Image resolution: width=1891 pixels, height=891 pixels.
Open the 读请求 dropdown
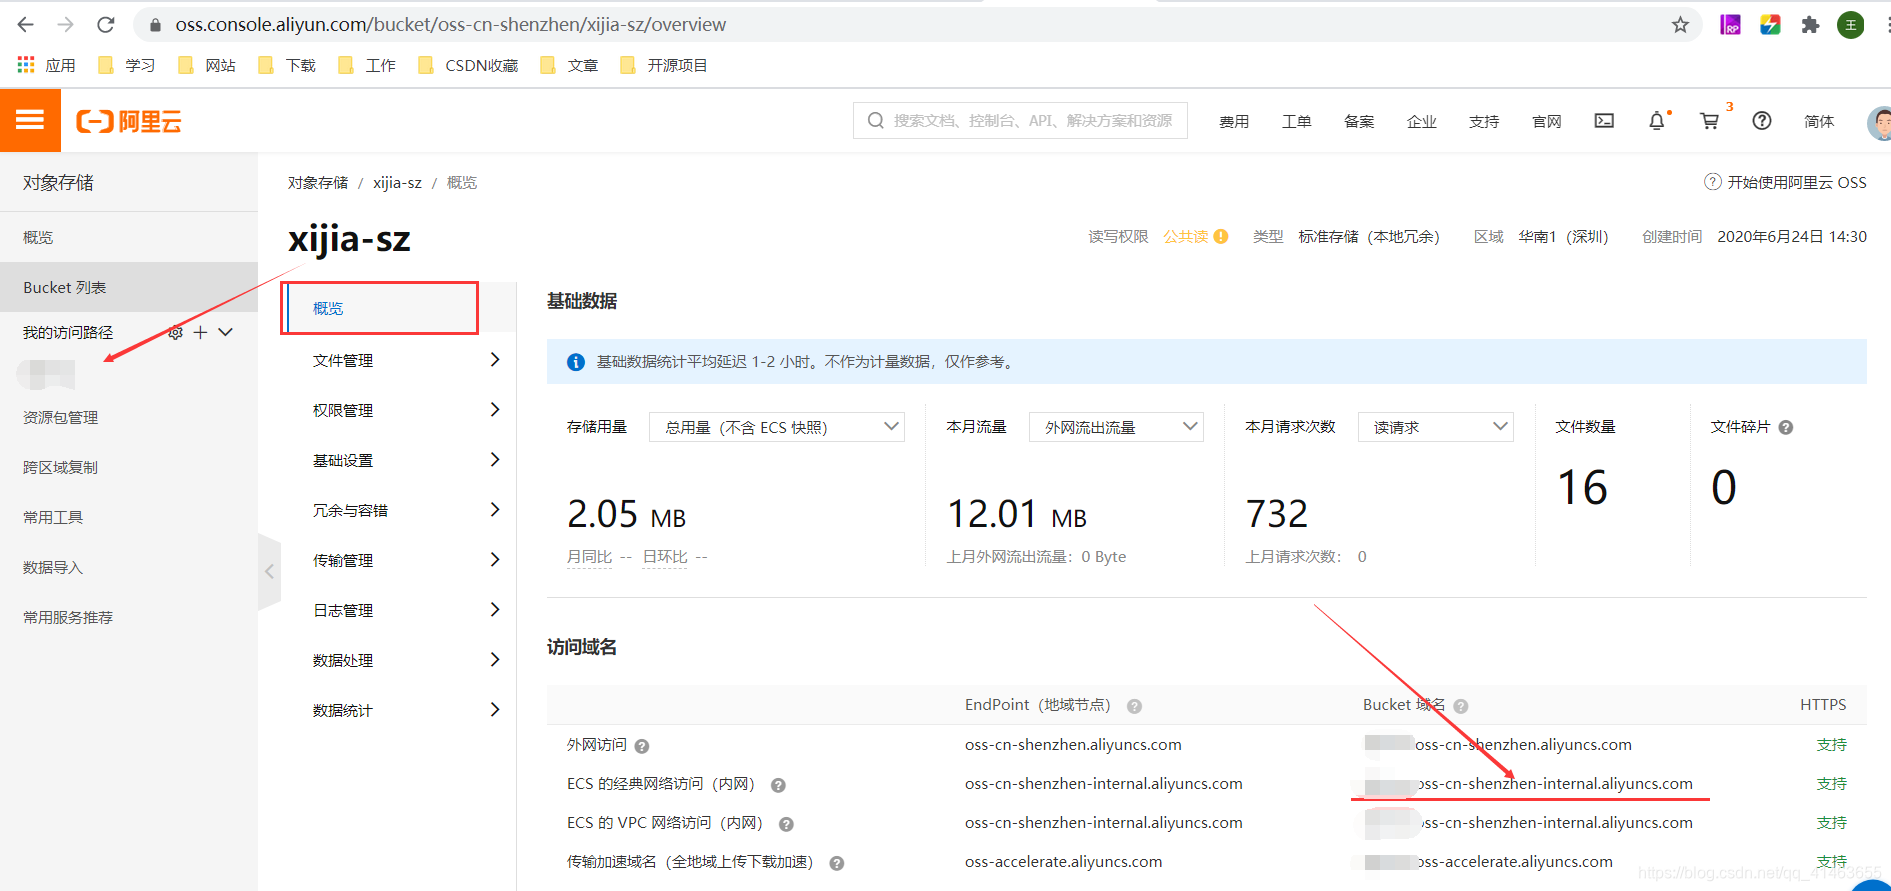point(1435,427)
